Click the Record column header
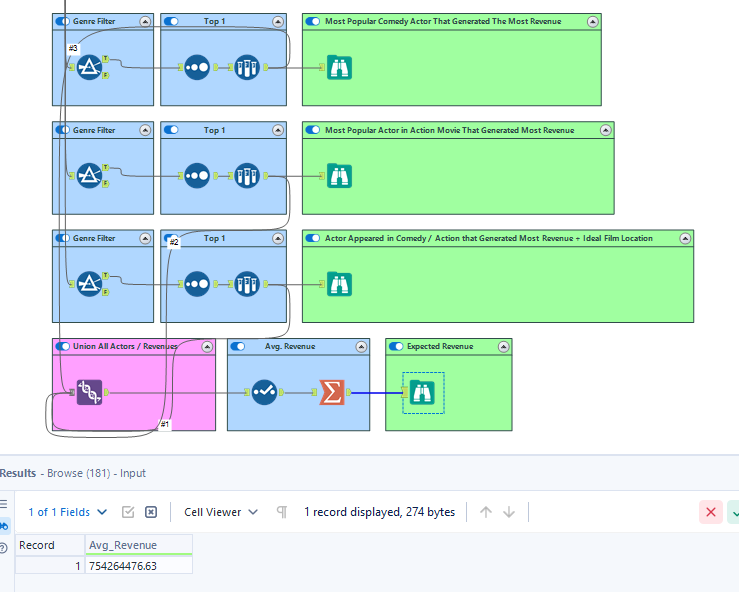The width and height of the screenshot is (739, 592). [50, 545]
